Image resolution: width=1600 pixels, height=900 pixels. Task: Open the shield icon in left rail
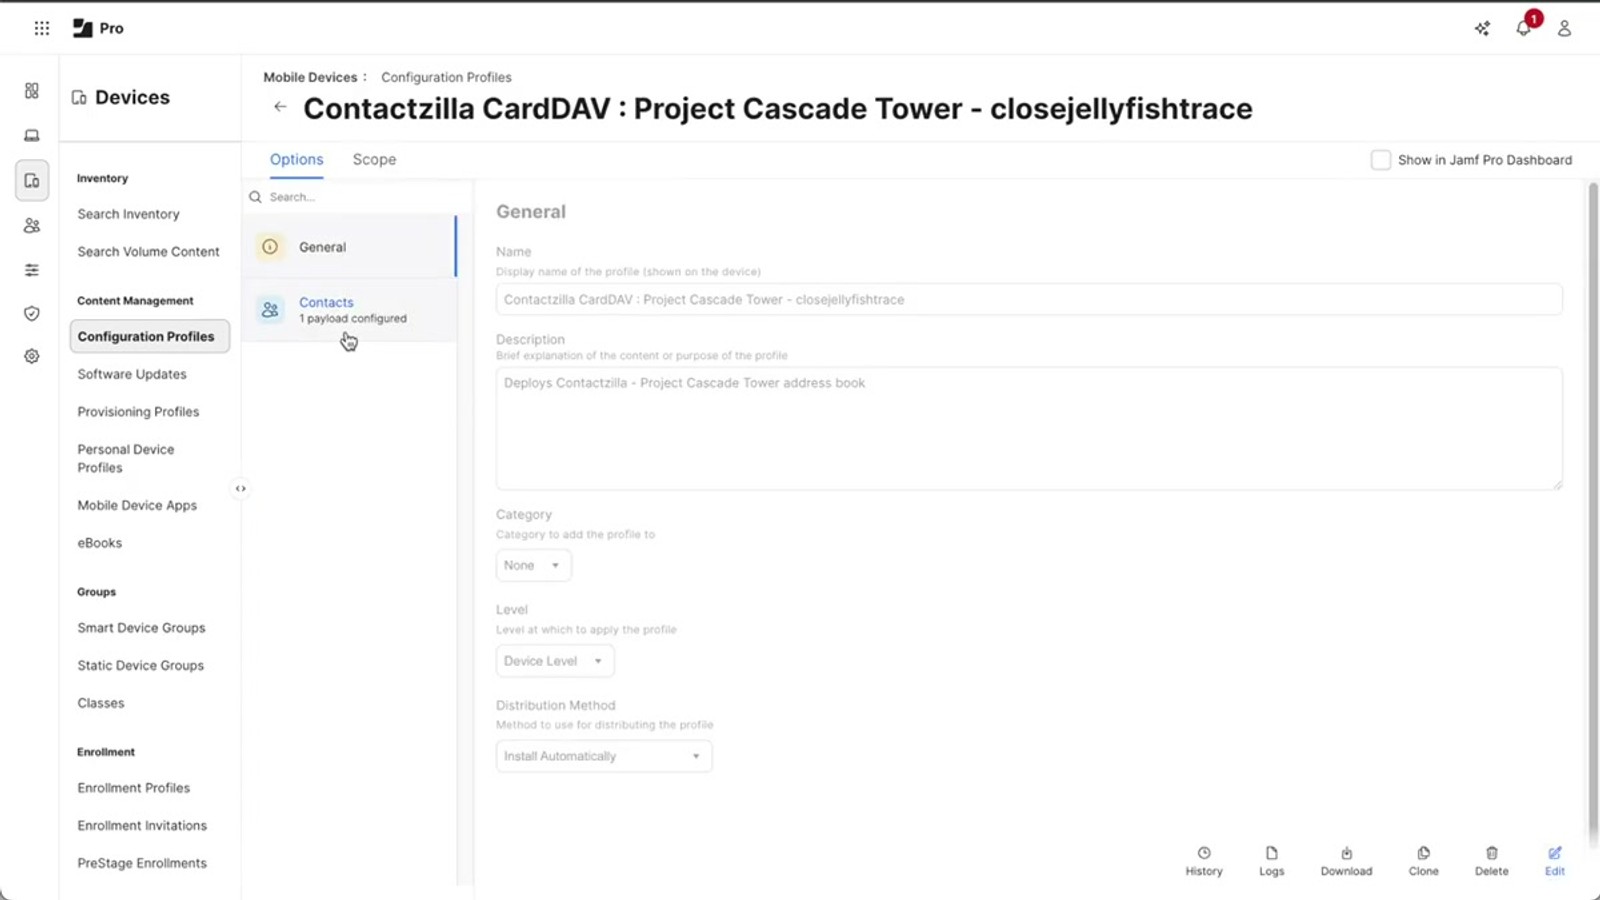32,313
